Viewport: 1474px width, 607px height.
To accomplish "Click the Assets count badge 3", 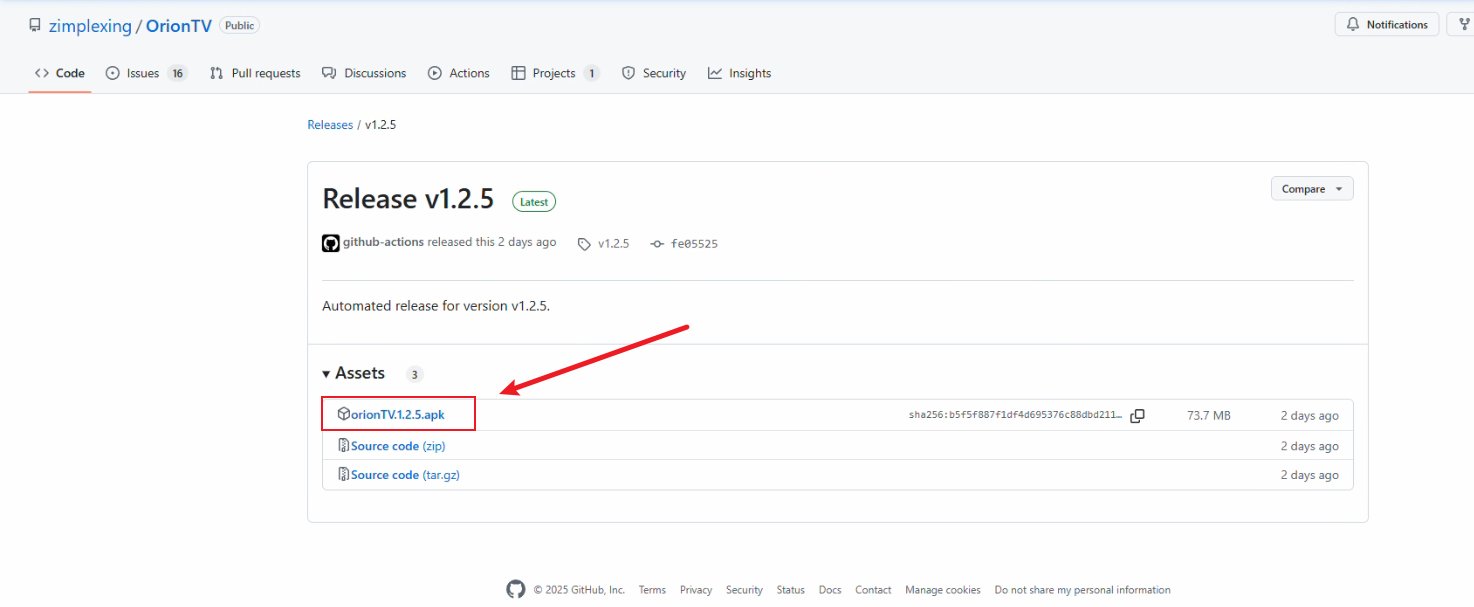I will tap(414, 375).
